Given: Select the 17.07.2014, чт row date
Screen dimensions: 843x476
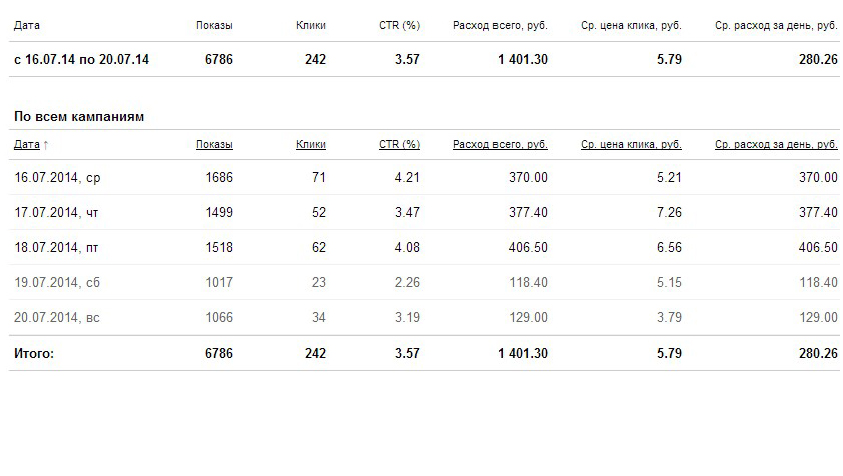Looking at the screenshot, I should tap(56, 212).
